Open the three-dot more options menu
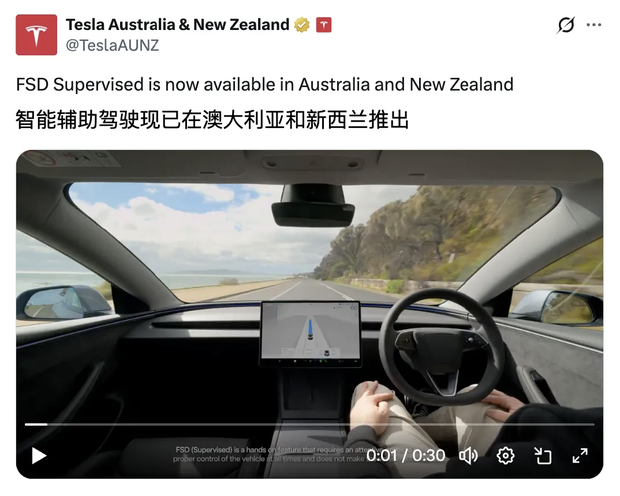Viewport: 620px width, 496px height. [594, 25]
